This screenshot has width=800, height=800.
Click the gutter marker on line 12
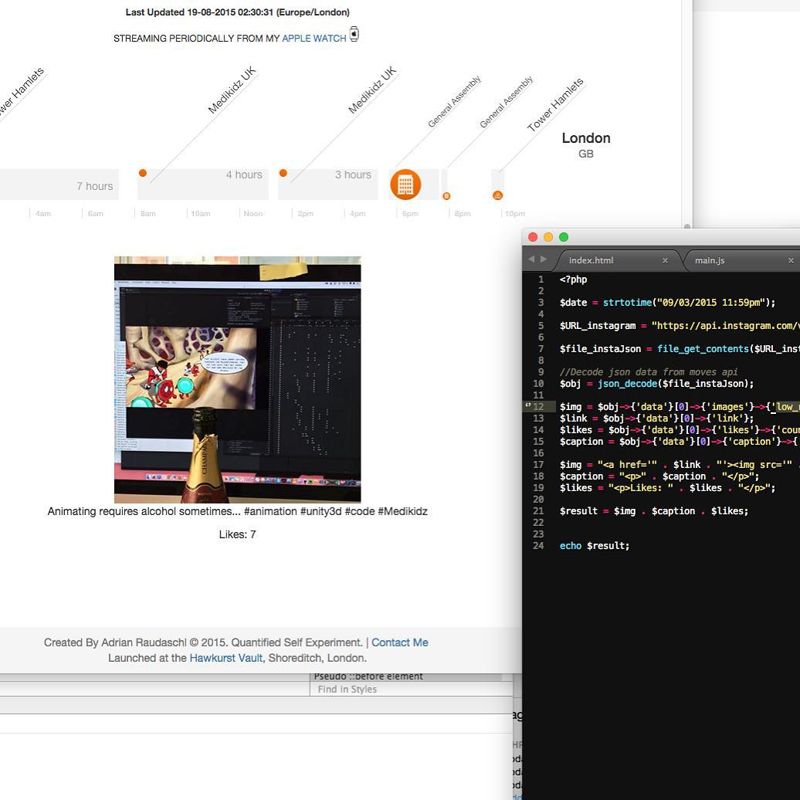pos(528,406)
